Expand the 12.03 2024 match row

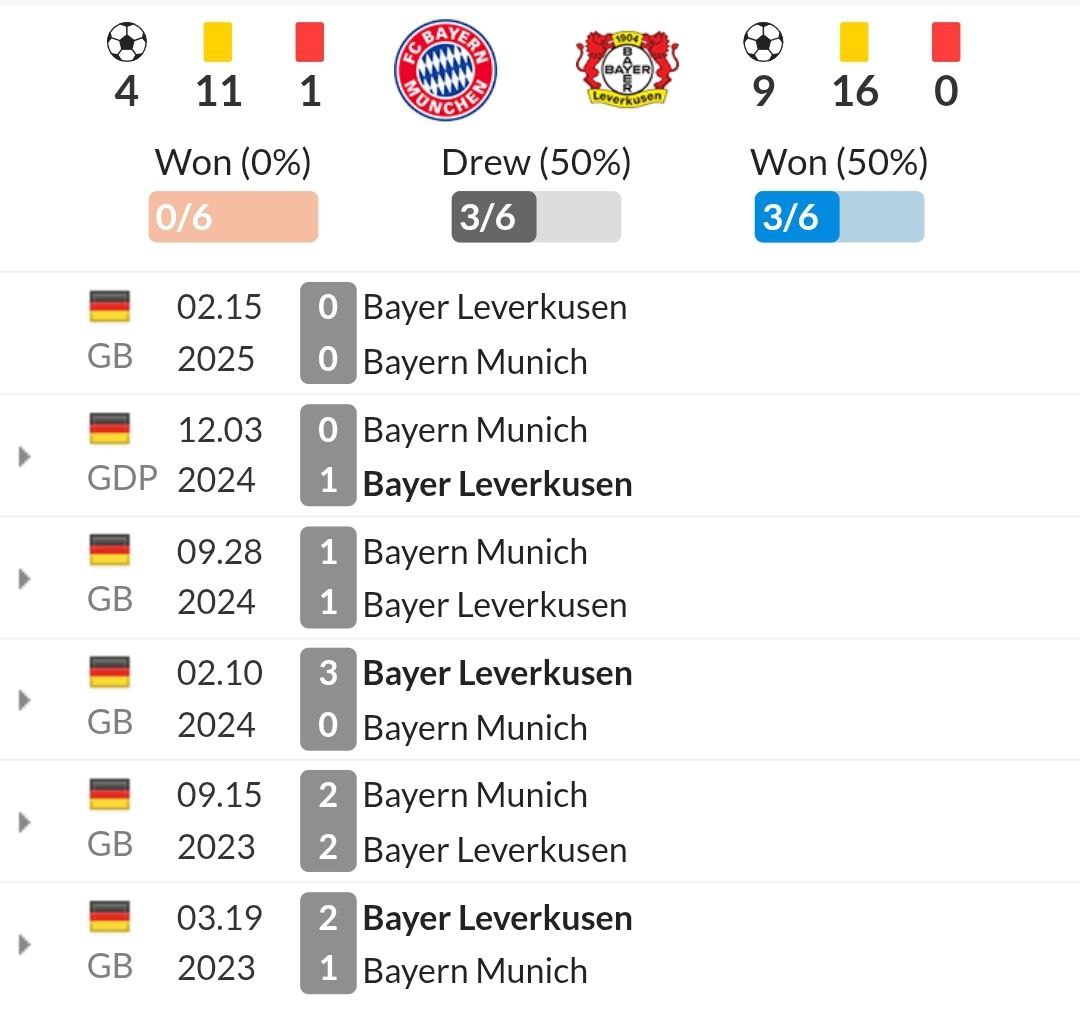point(25,457)
